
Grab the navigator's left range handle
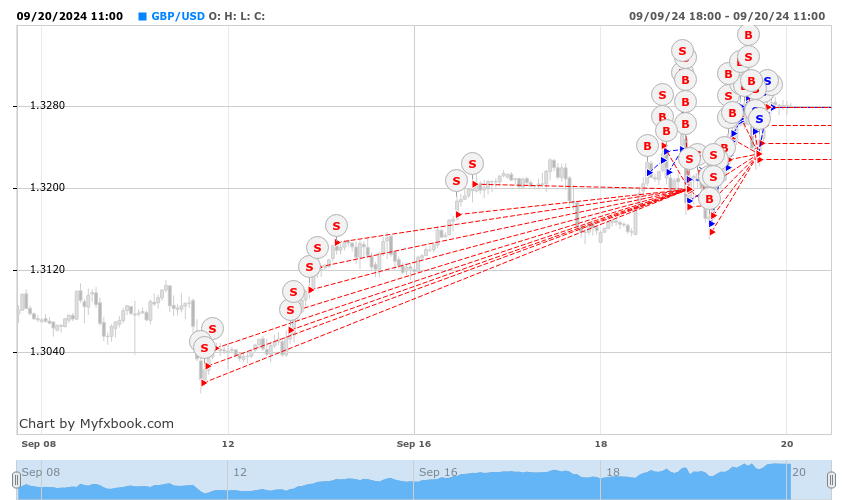click(x=16, y=480)
